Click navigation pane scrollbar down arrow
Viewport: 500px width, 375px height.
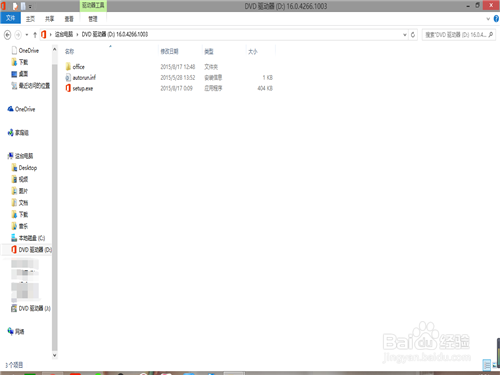point(54,355)
